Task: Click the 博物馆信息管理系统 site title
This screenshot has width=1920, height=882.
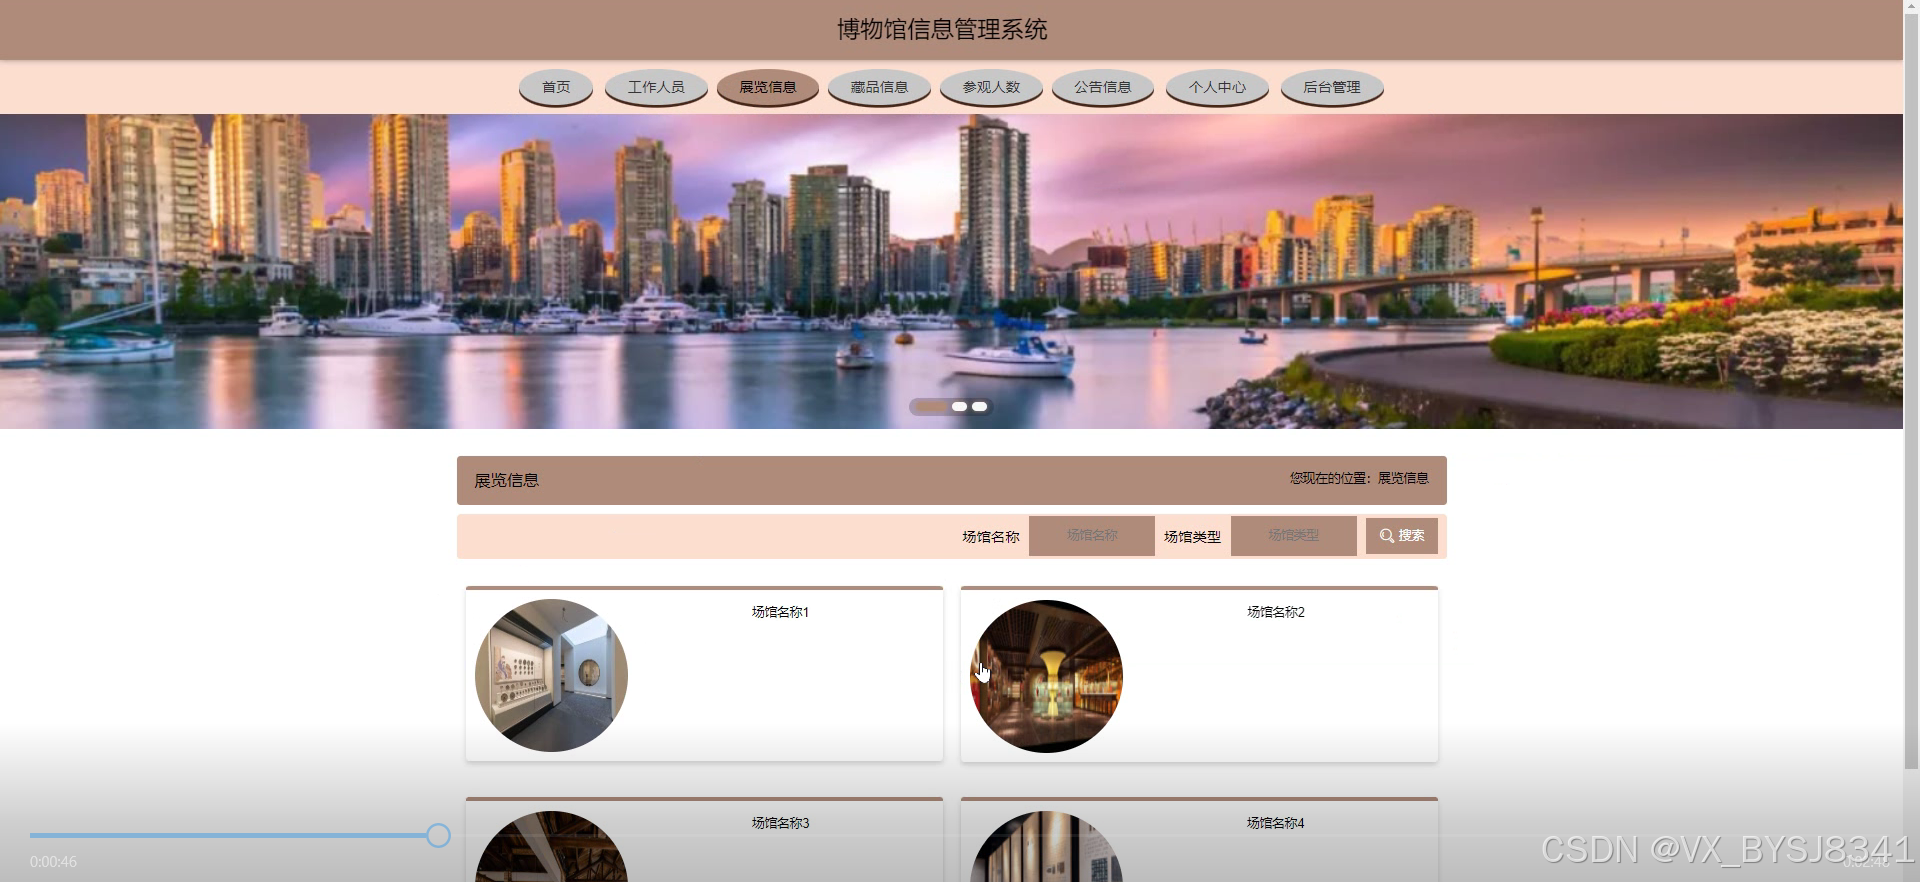Action: (942, 30)
